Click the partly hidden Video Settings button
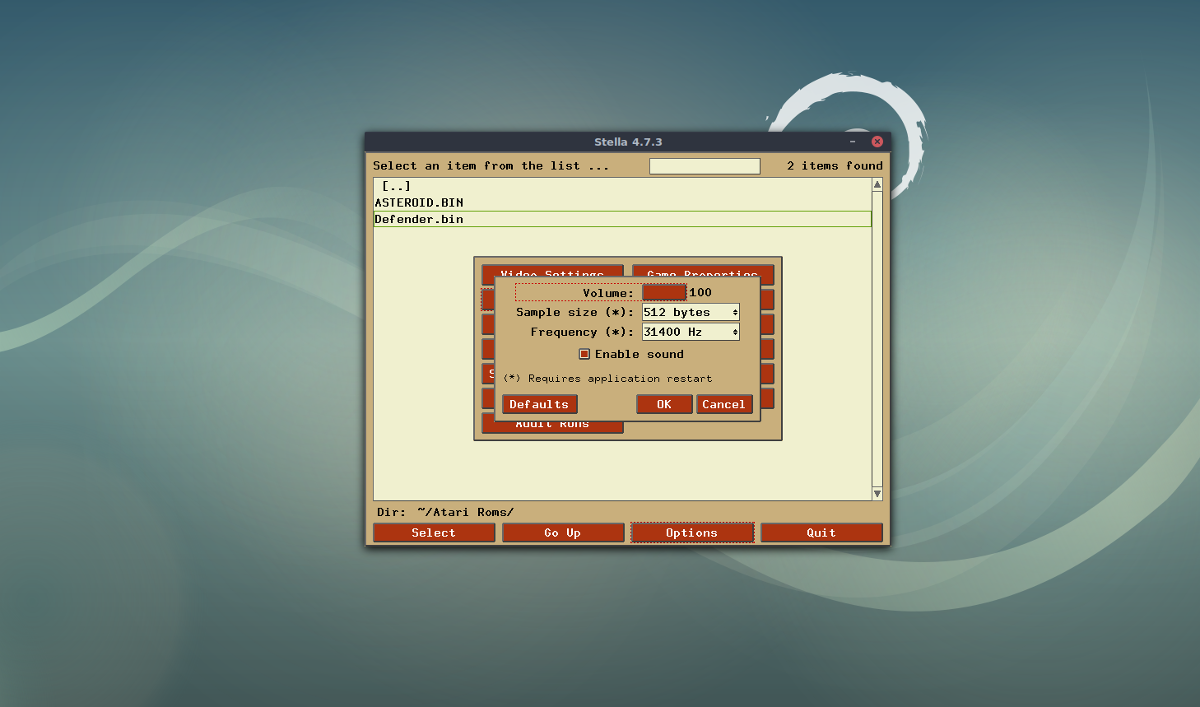This screenshot has width=1200, height=707. pos(552,271)
